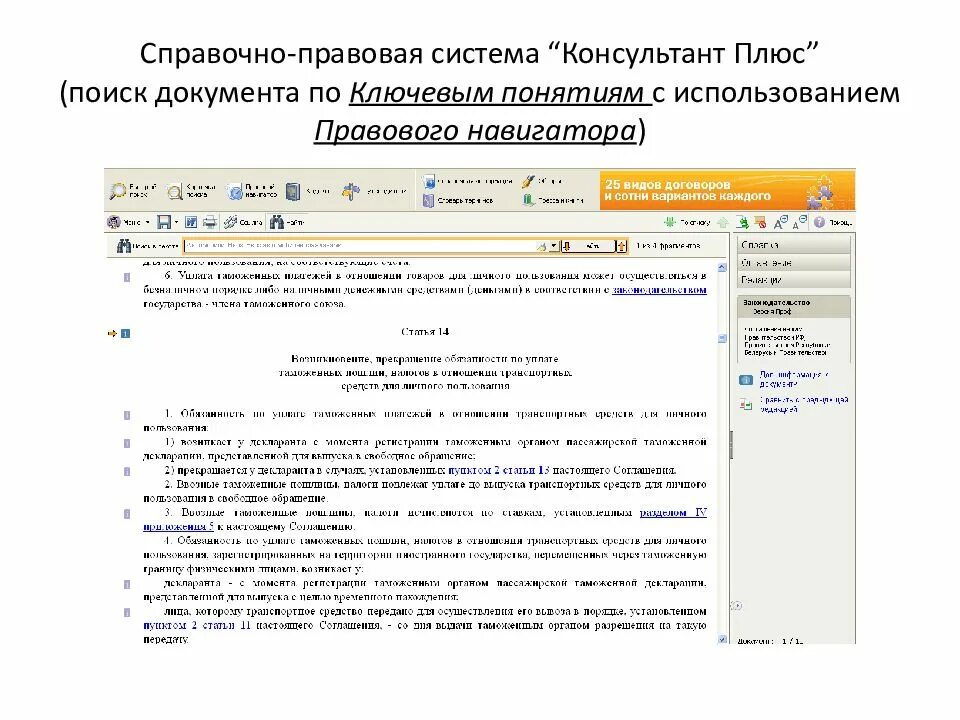Export document to Word icon

(x=191, y=222)
